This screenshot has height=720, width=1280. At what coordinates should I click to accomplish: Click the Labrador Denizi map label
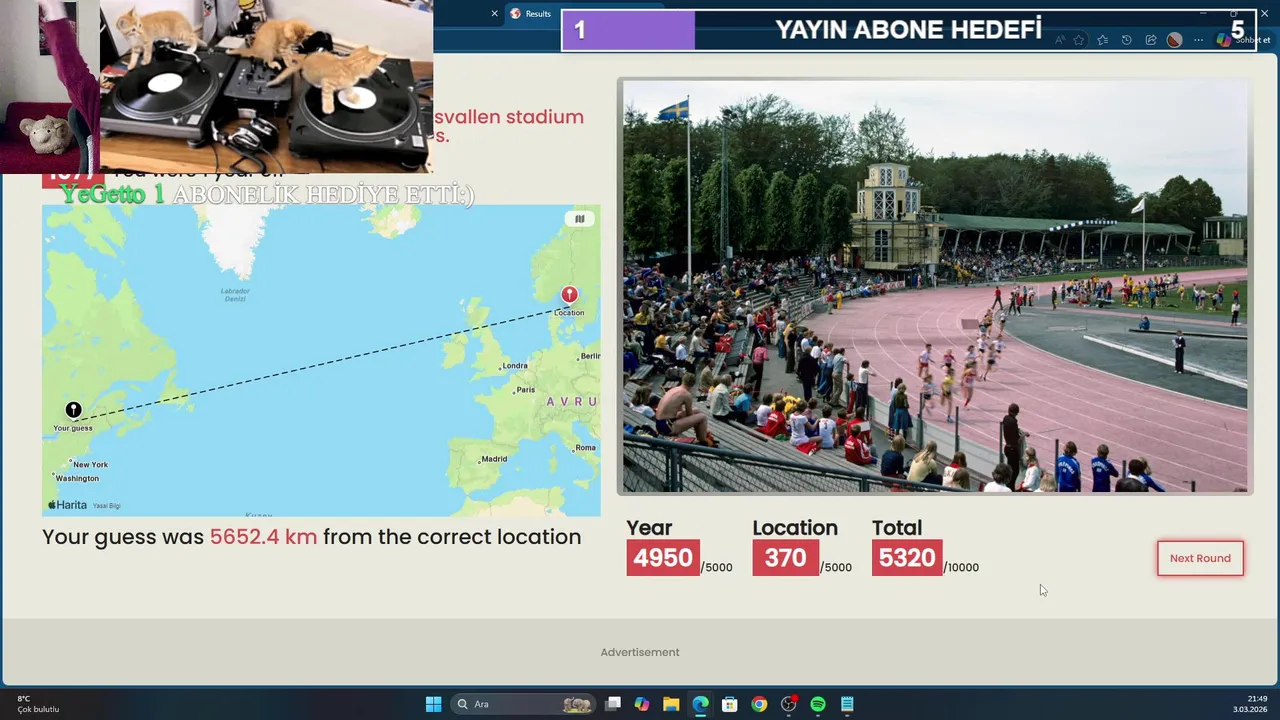pyautogui.click(x=235, y=294)
